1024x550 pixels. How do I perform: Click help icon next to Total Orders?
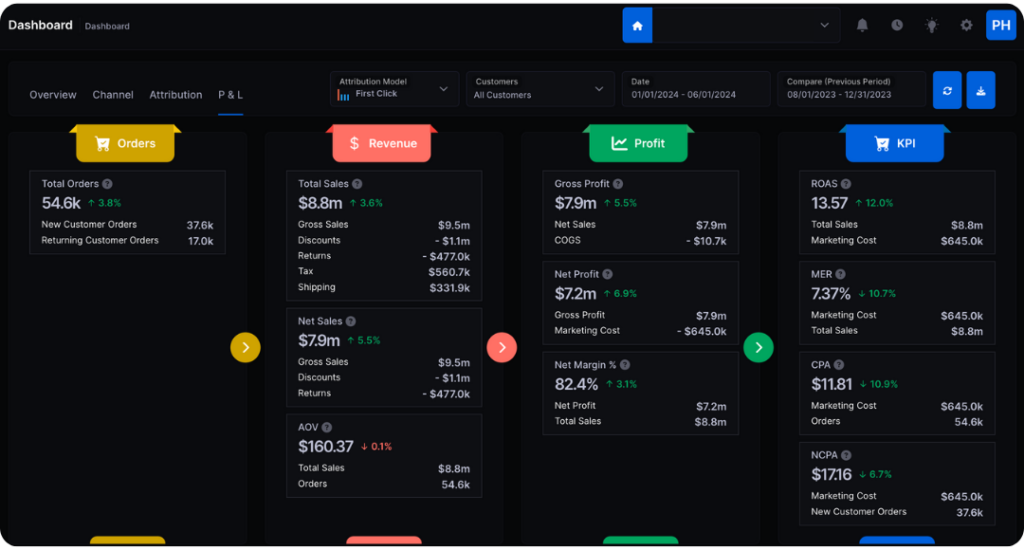tap(107, 184)
